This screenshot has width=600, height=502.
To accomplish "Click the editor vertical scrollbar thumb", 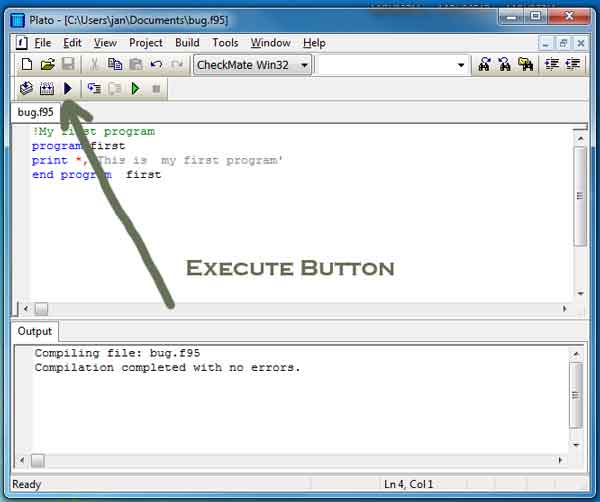I will click(580, 196).
